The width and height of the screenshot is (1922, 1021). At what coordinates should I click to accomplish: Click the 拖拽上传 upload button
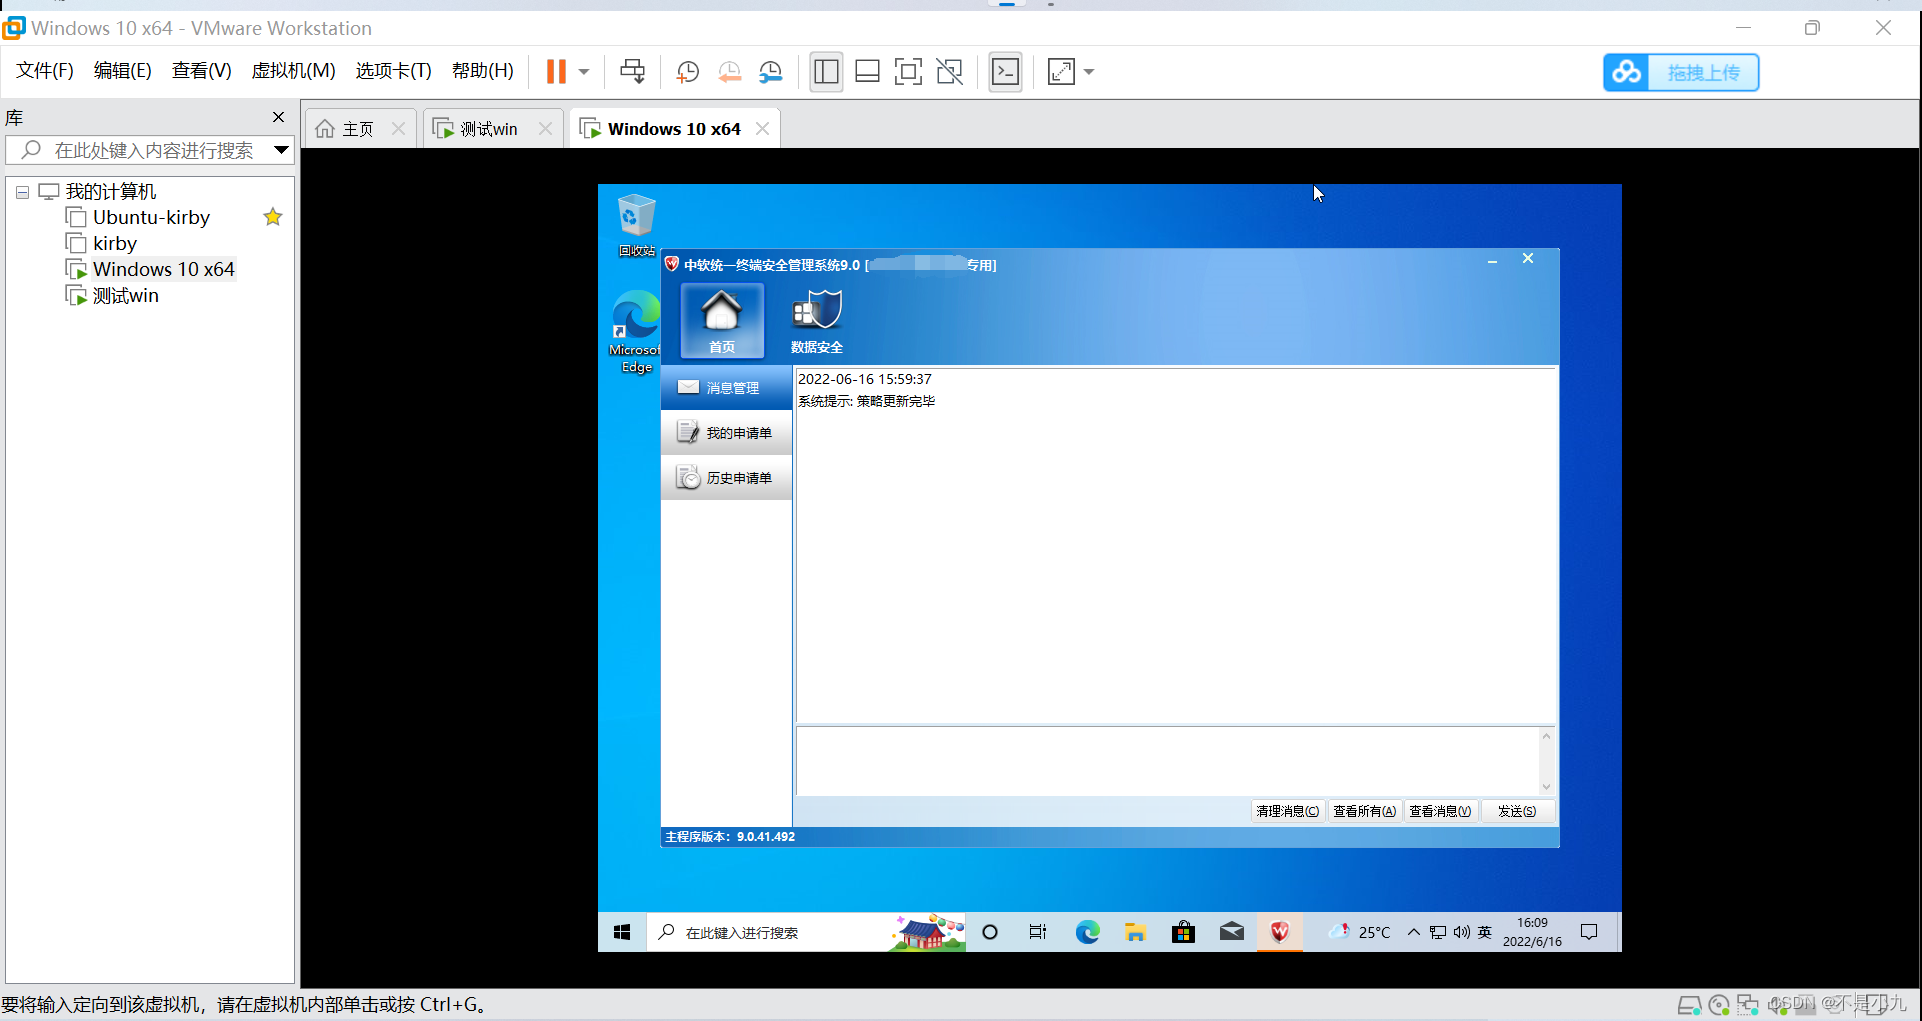pos(1681,72)
